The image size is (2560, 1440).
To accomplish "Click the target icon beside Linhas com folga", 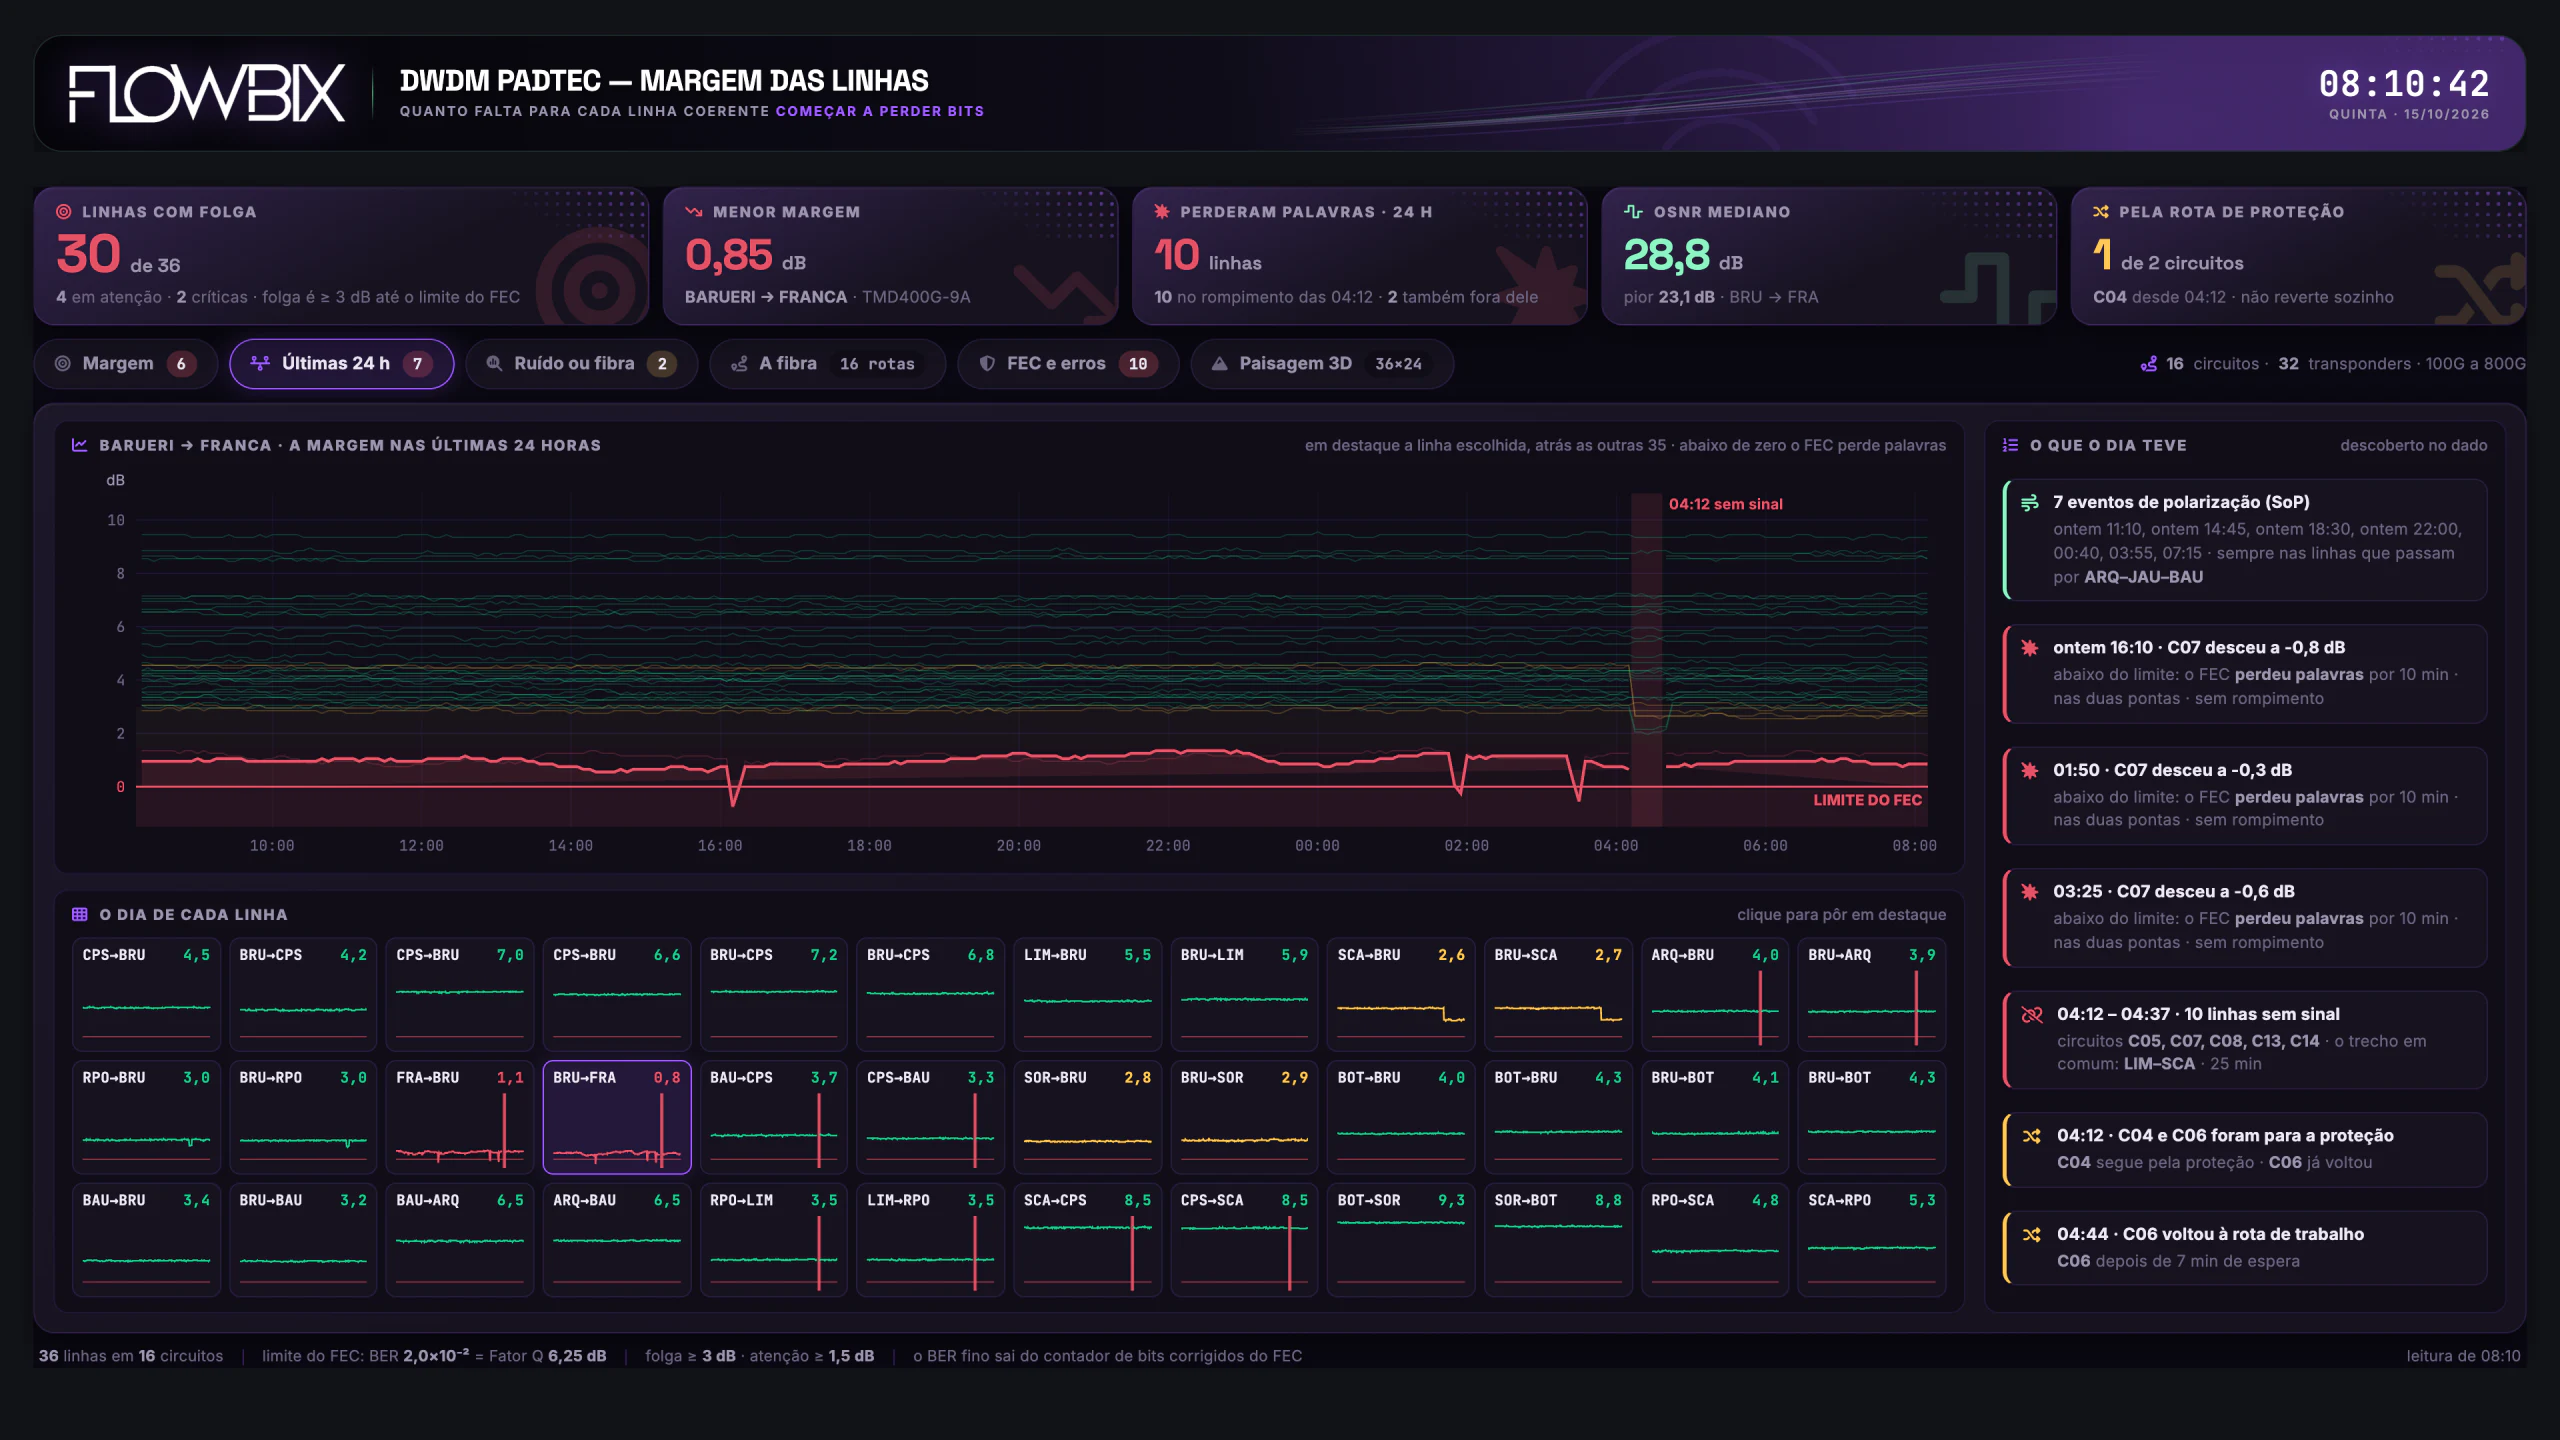I will click(x=64, y=212).
